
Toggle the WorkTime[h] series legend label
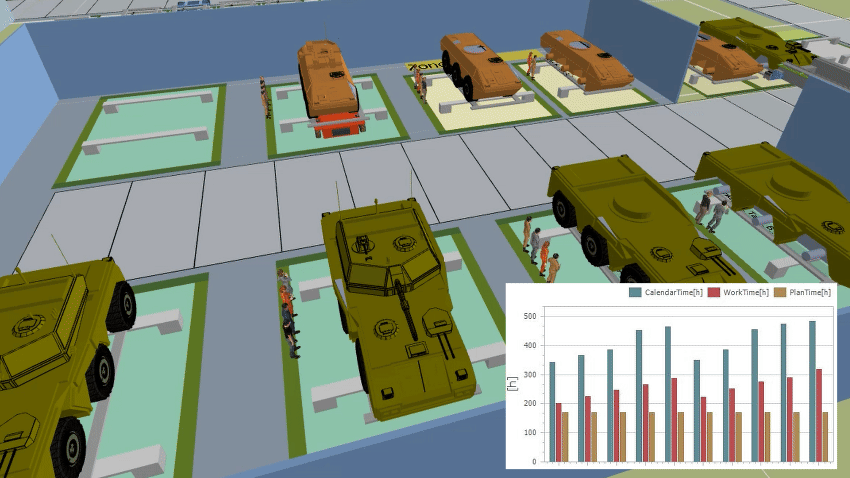click(746, 293)
